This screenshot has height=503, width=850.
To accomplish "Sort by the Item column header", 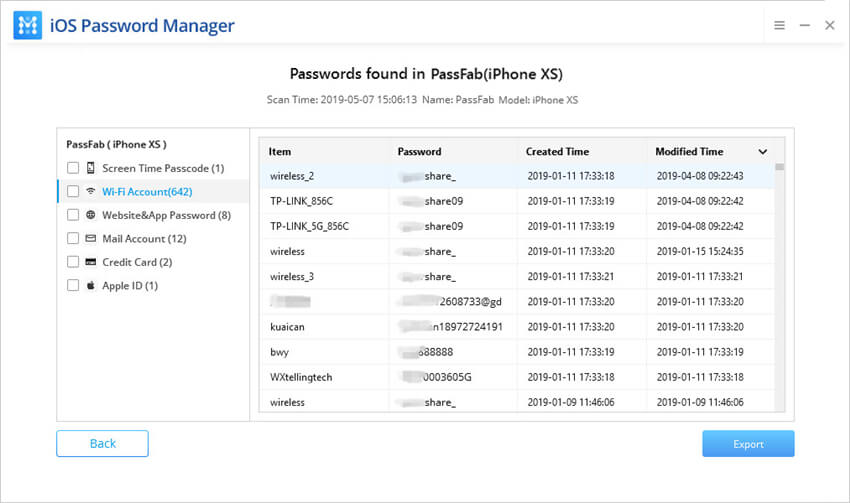I will [280, 152].
